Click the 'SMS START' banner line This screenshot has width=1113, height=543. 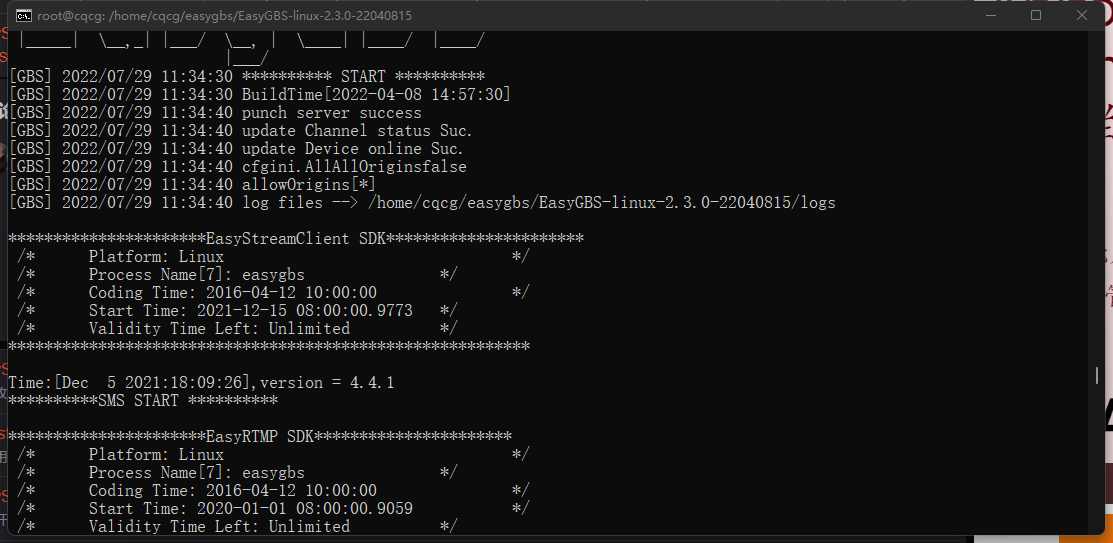point(143,401)
